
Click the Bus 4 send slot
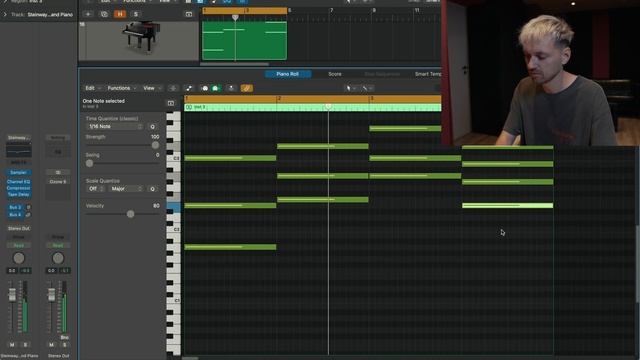pyautogui.click(x=15, y=215)
